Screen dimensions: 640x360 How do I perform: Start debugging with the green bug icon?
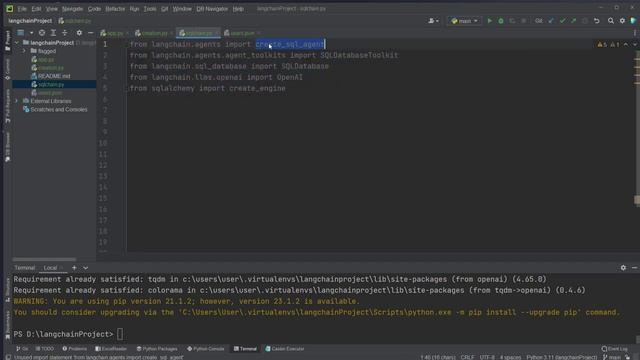(x=501, y=21)
